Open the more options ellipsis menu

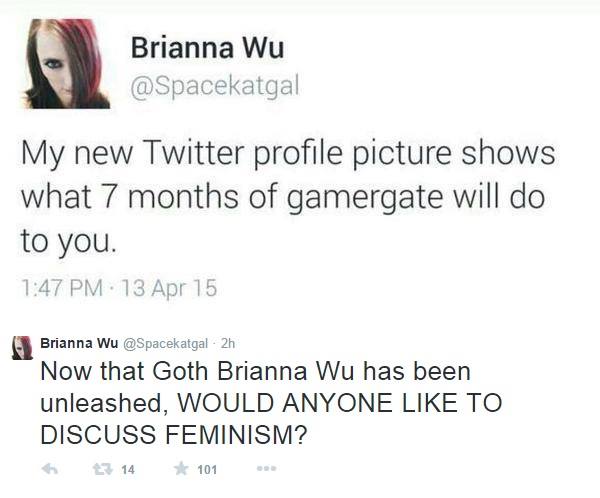(266, 469)
